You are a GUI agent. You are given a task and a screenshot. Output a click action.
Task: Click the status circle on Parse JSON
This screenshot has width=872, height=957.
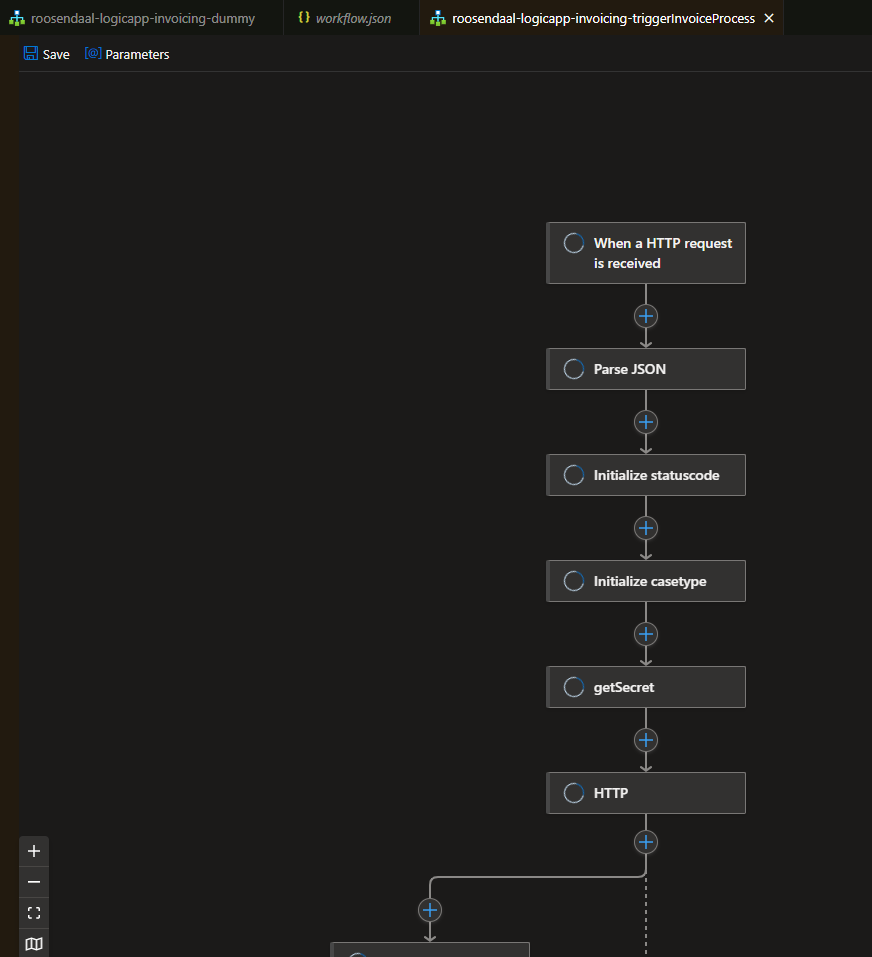(573, 368)
